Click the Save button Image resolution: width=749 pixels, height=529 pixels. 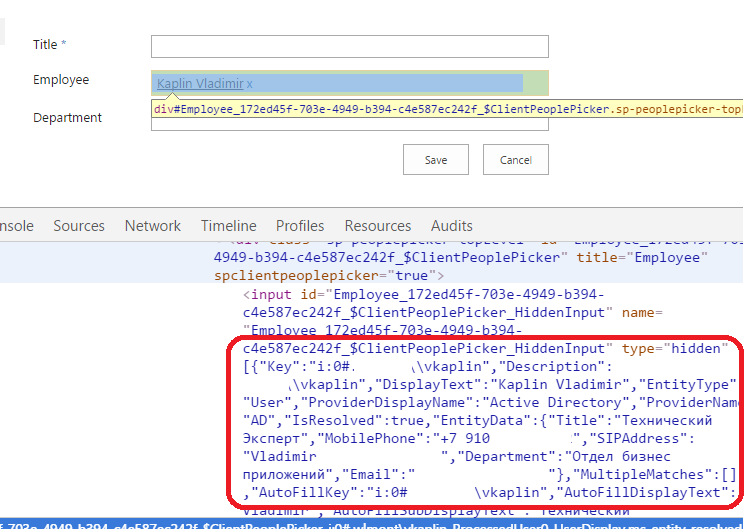[436, 160]
